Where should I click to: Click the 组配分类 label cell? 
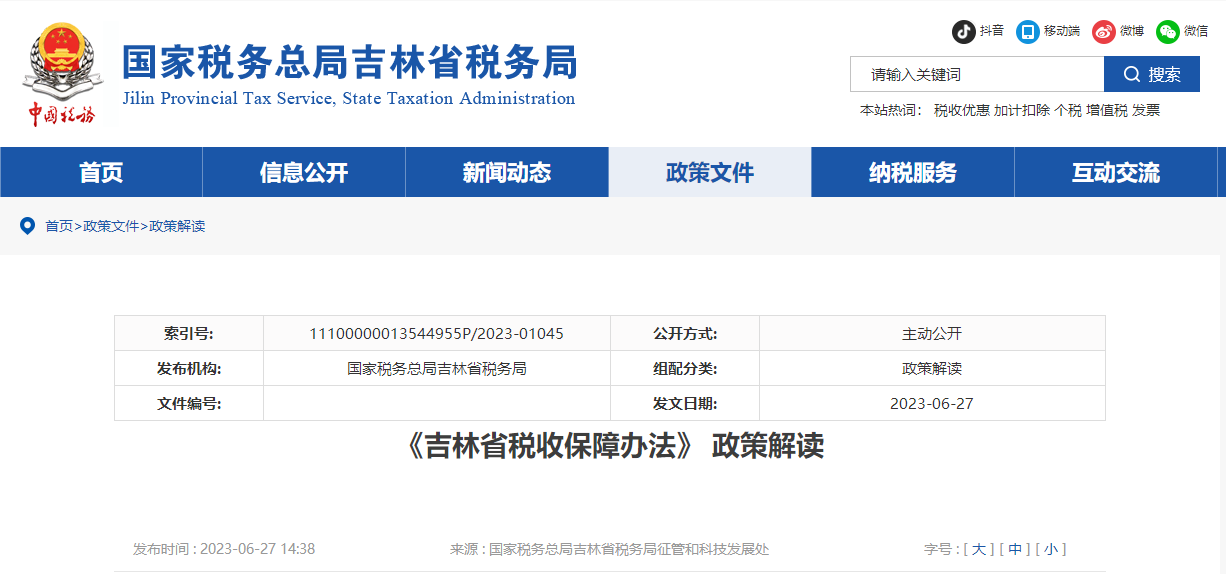pyautogui.click(x=685, y=369)
